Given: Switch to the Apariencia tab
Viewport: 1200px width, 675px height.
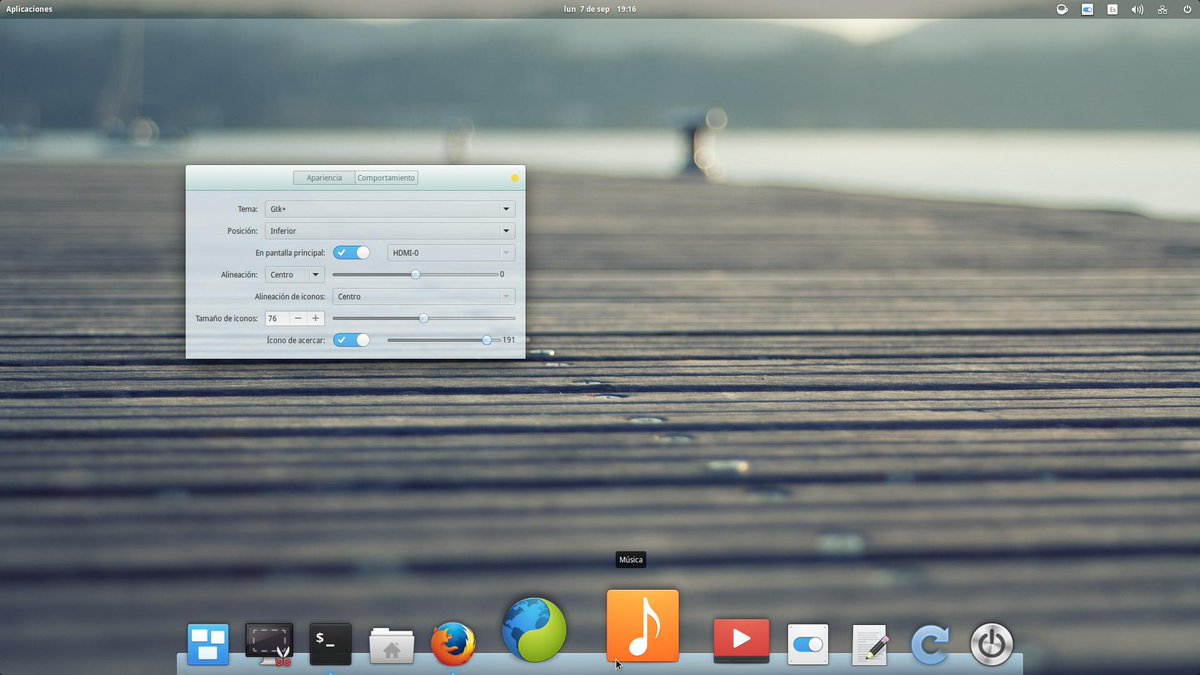Looking at the screenshot, I should (x=324, y=178).
